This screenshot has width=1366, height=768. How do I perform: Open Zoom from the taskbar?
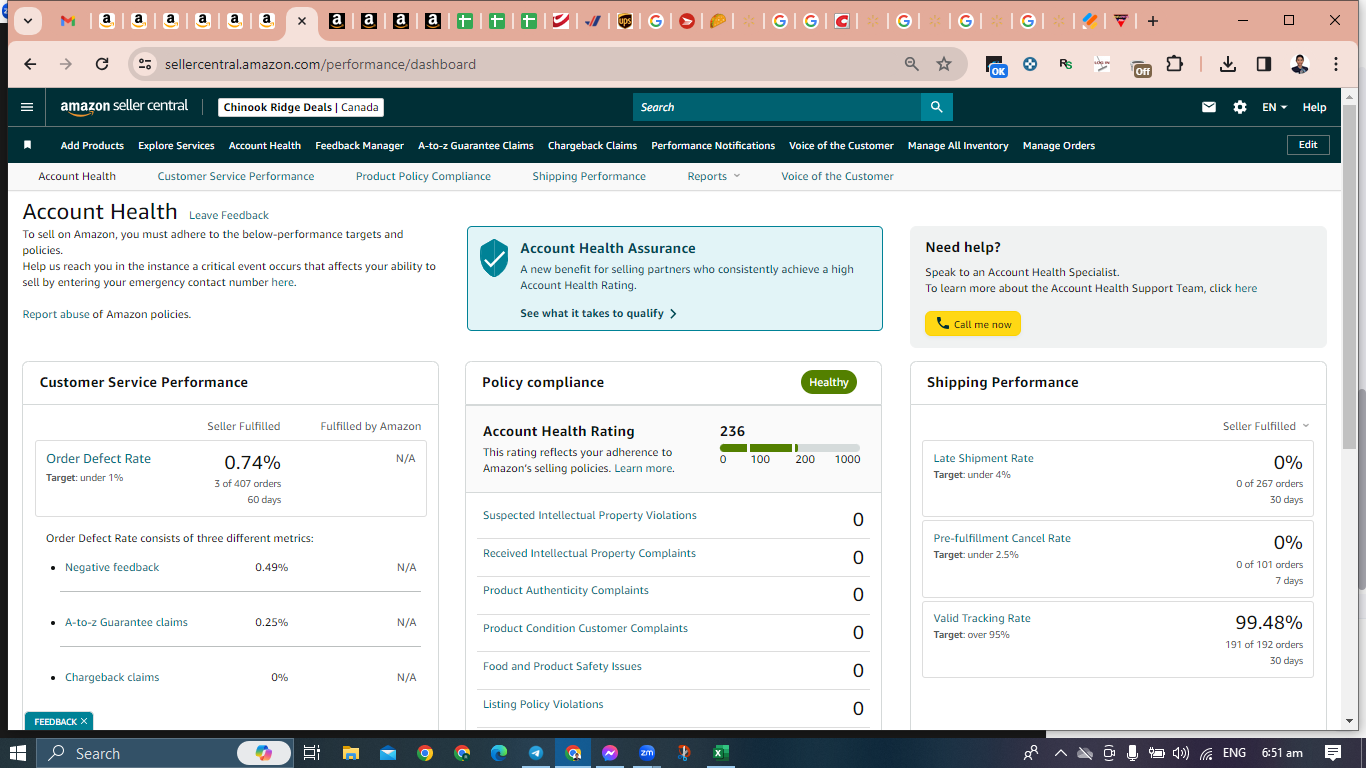click(x=647, y=753)
